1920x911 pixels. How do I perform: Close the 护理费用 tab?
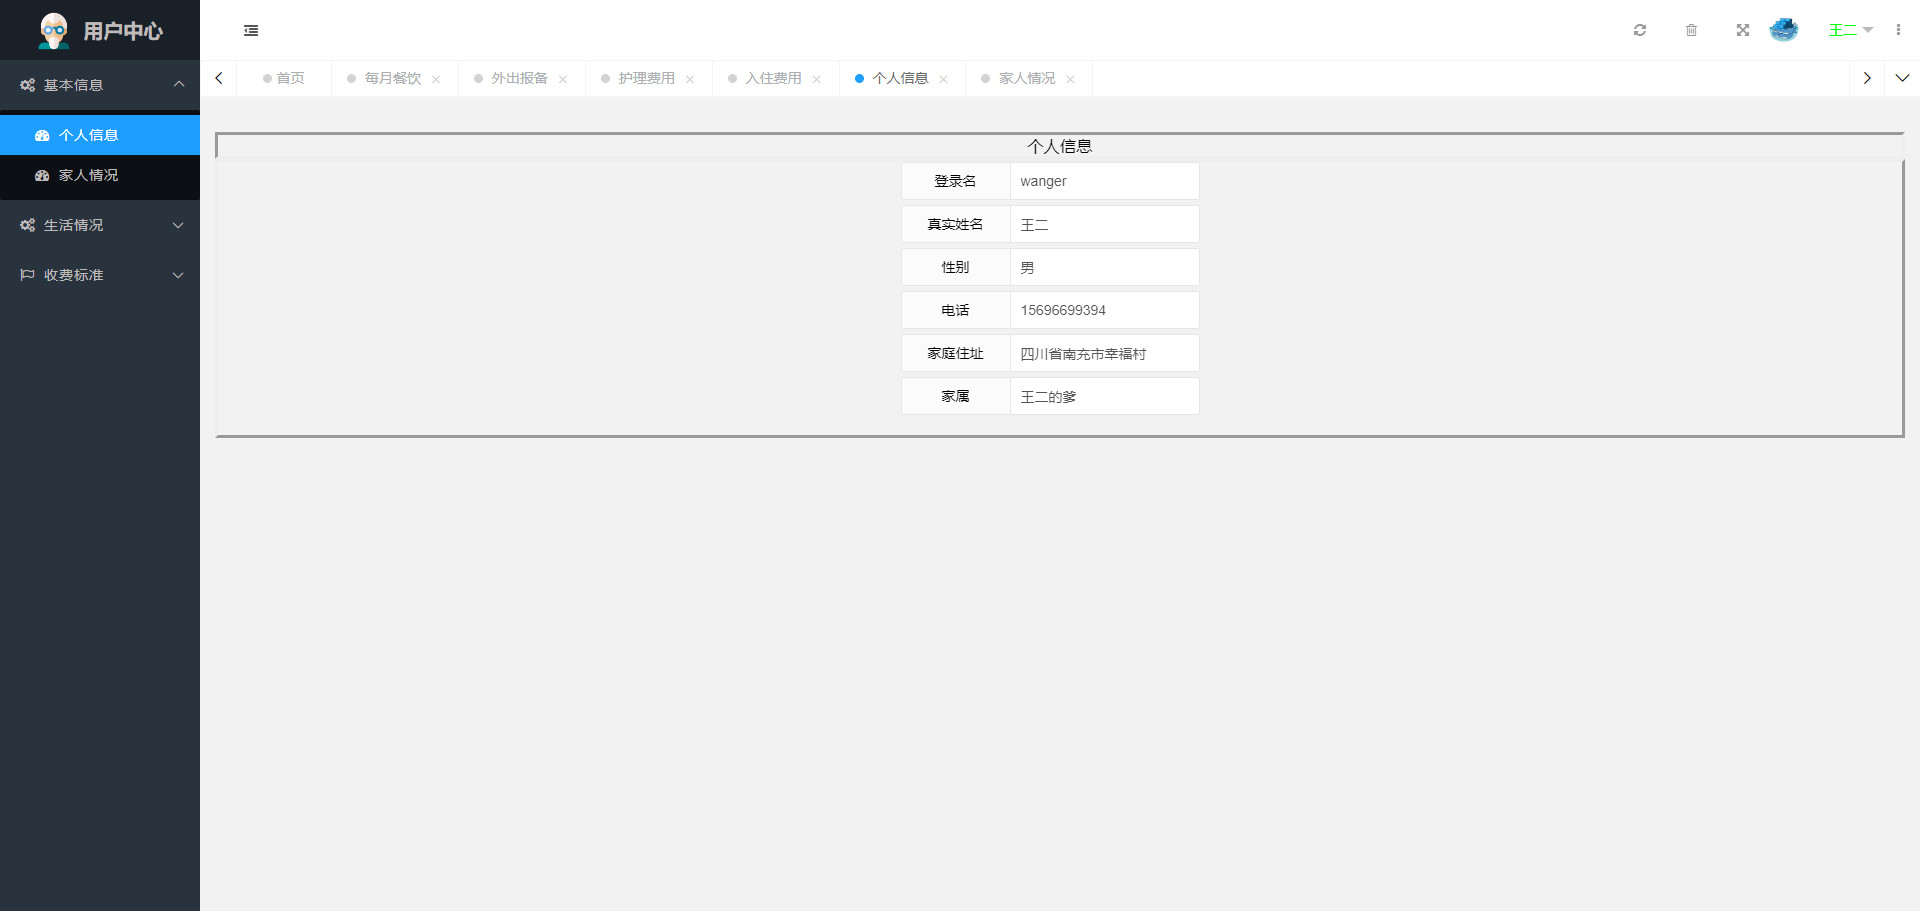click(x=690, y=79)
